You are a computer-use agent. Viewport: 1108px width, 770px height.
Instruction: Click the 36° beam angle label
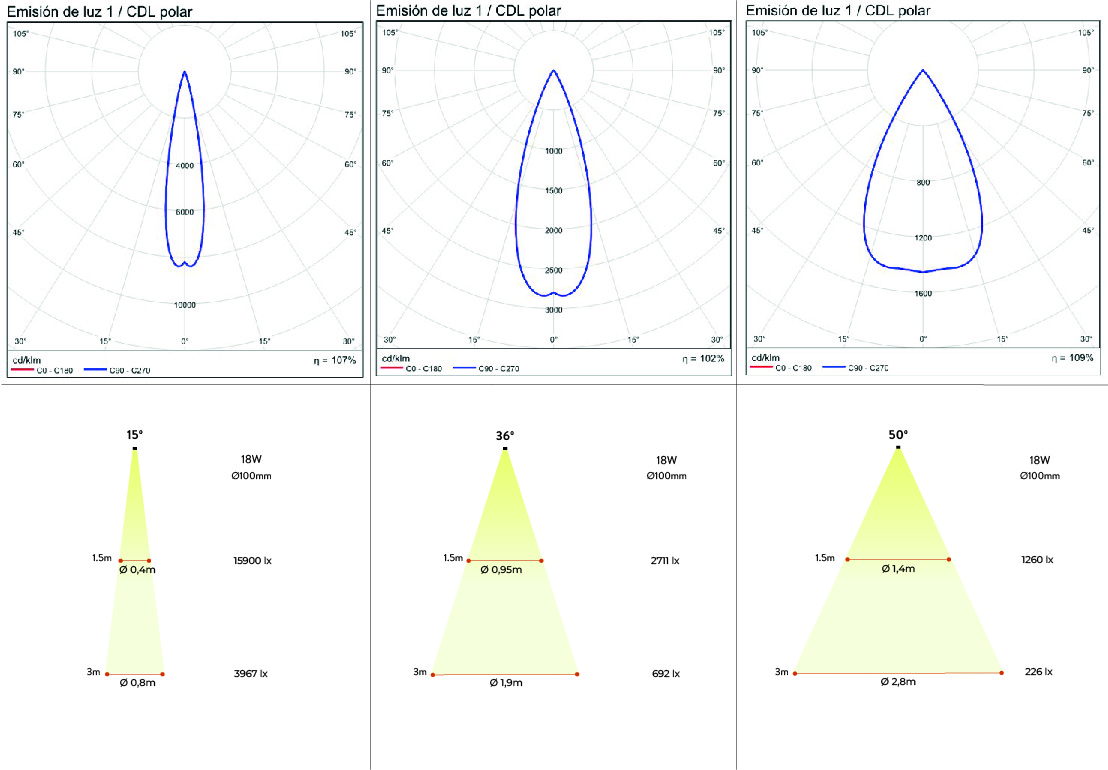click(x=505, y=435)
